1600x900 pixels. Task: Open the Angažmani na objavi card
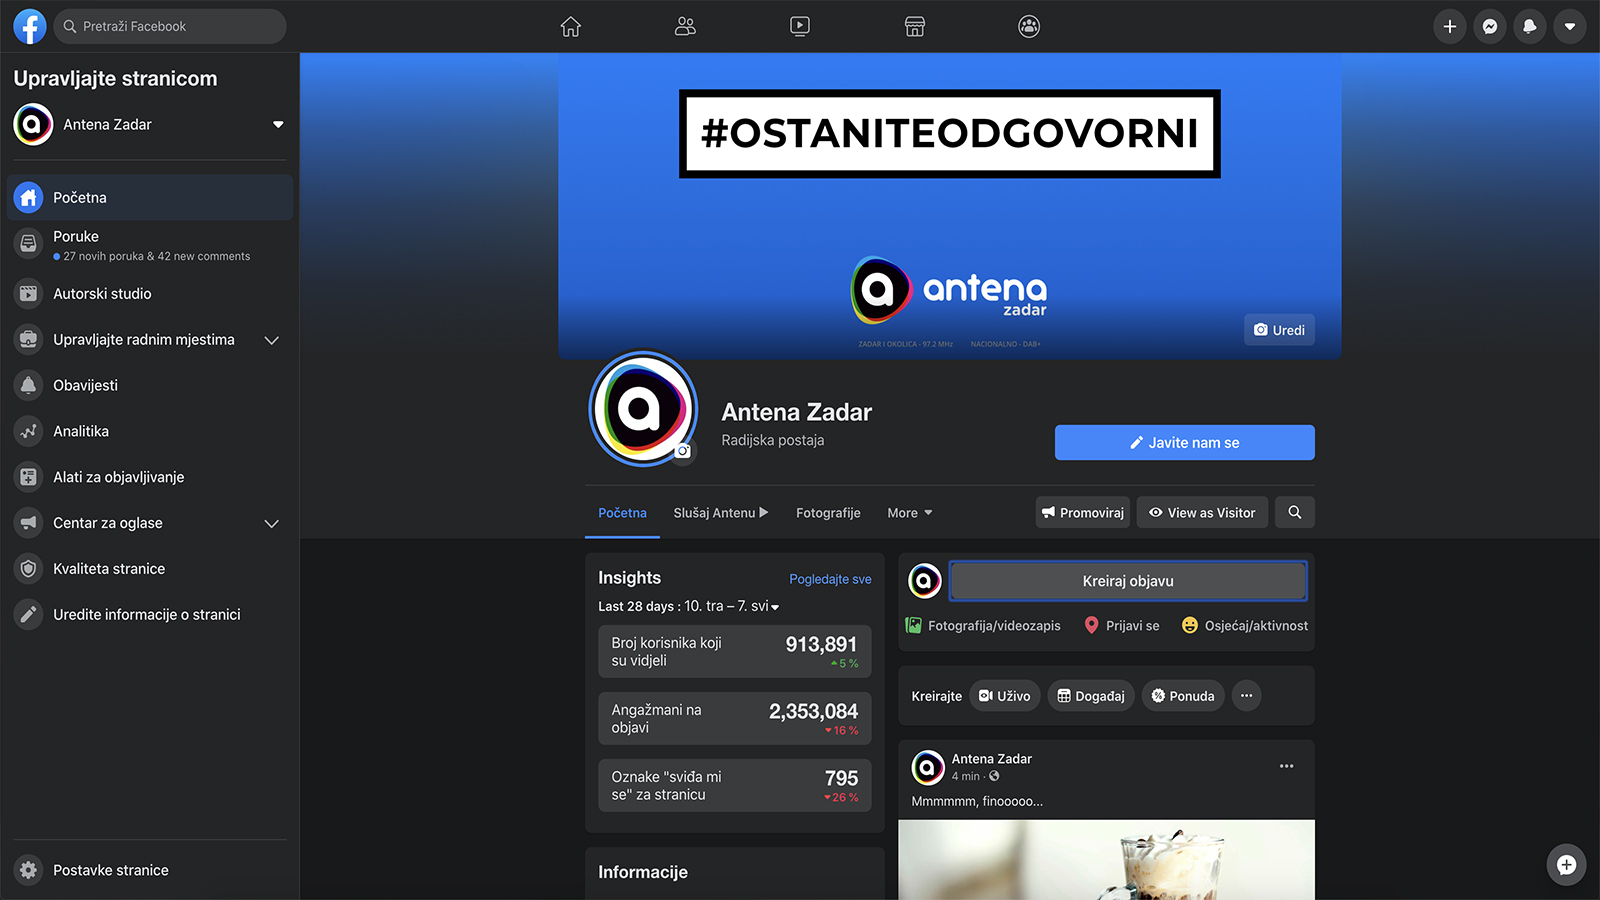[735, 718]
